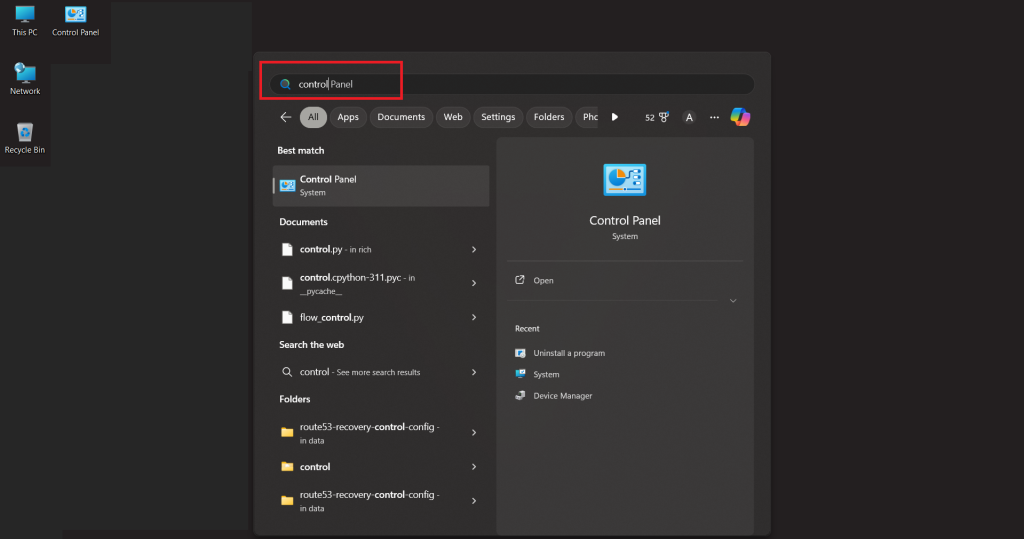This screenshot has height=539, width=1024.
Task: Click file icon beside control.py
Action: (x=287, y=250)
